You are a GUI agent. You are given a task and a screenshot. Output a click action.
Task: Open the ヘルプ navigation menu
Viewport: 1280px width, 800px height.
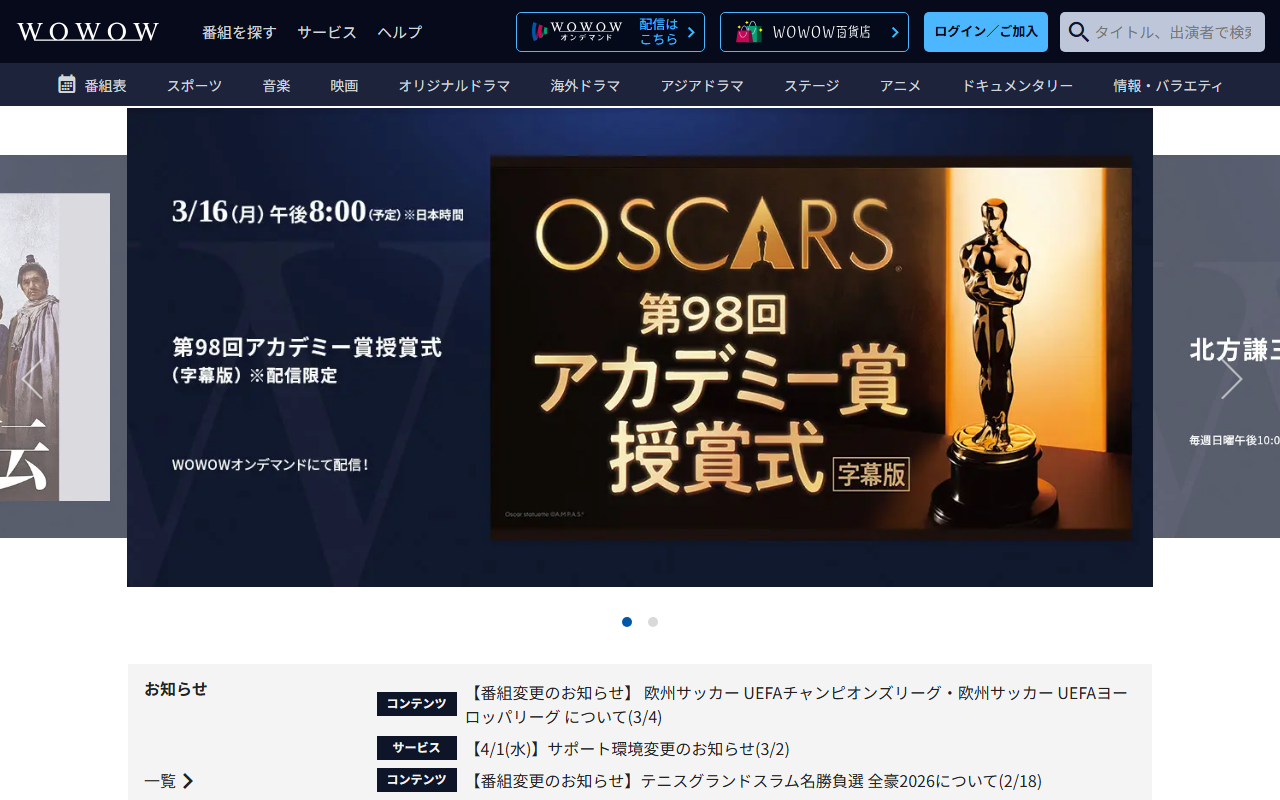pyautogui.click(x=398, y=31)
